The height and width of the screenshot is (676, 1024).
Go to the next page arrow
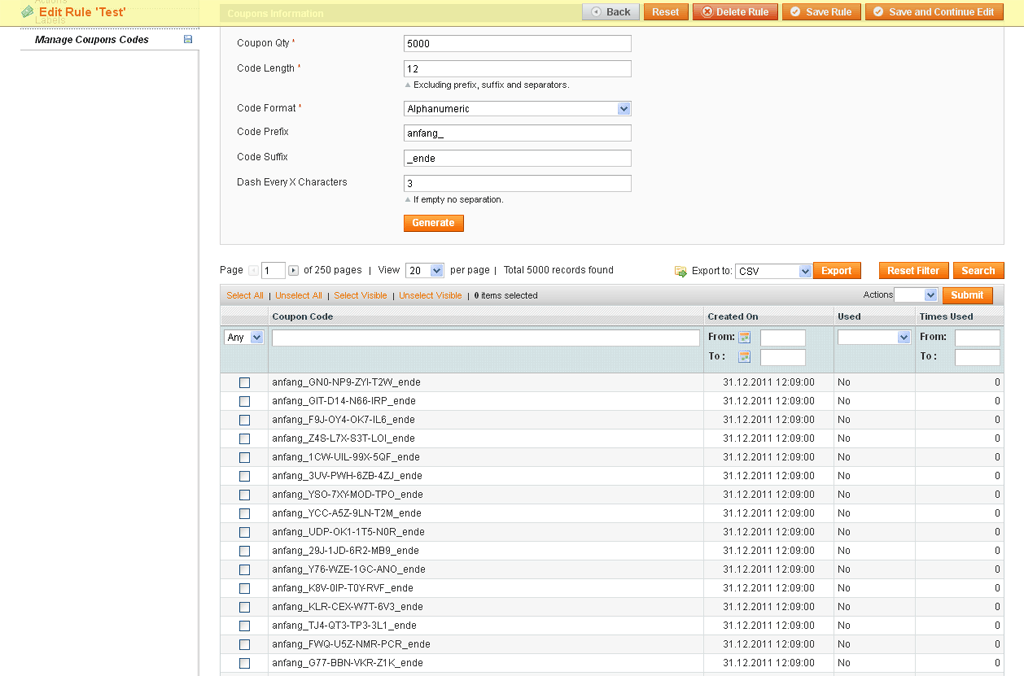click(x=293, y=270)
